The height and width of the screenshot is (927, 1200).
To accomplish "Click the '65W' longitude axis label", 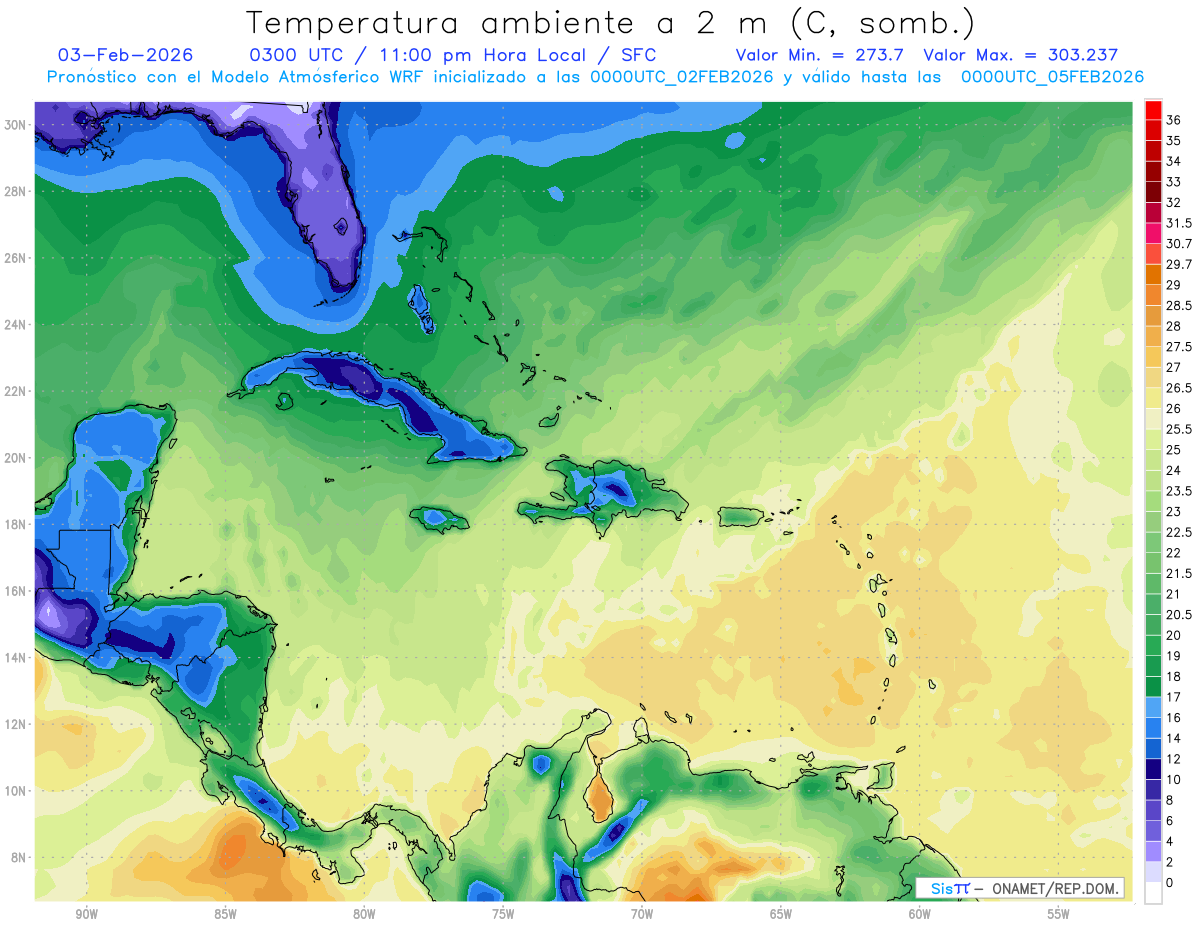I will [x=781, y=914].
